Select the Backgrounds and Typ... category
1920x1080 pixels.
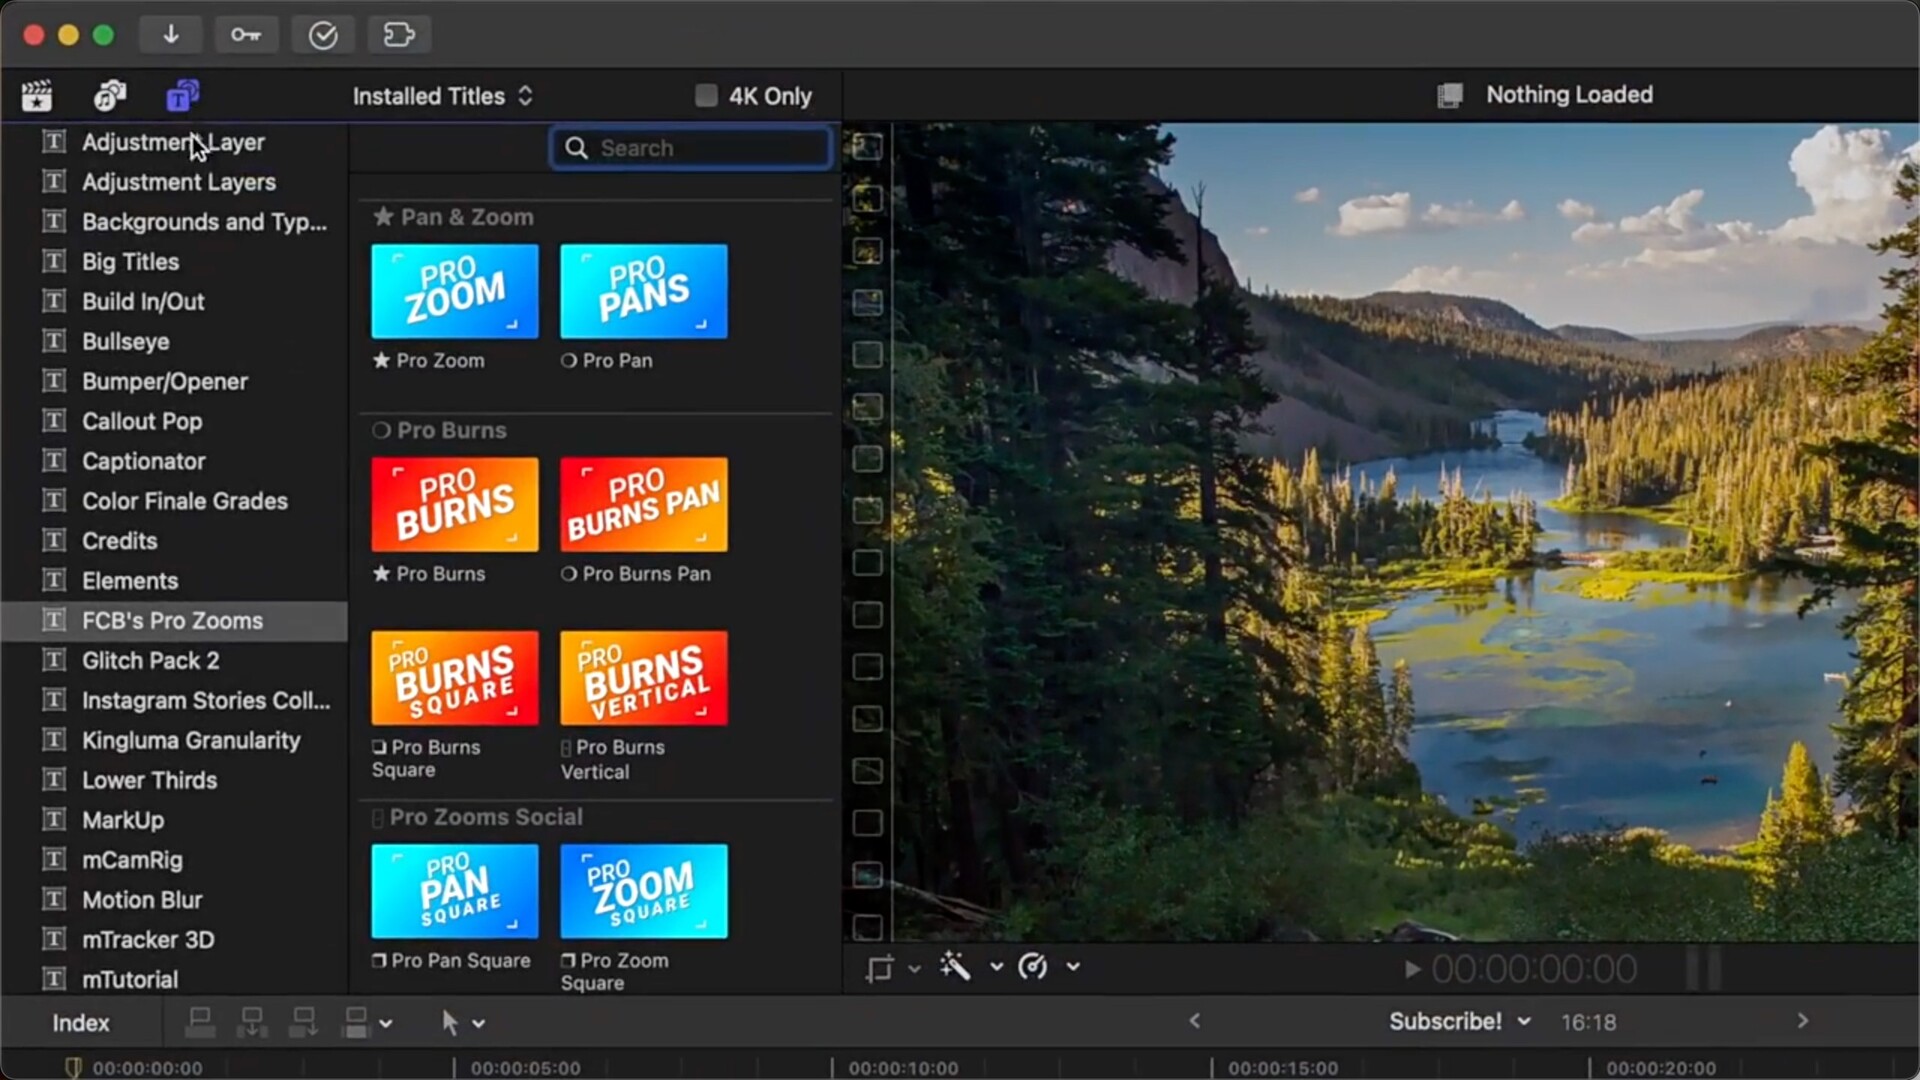pos(175,222)
